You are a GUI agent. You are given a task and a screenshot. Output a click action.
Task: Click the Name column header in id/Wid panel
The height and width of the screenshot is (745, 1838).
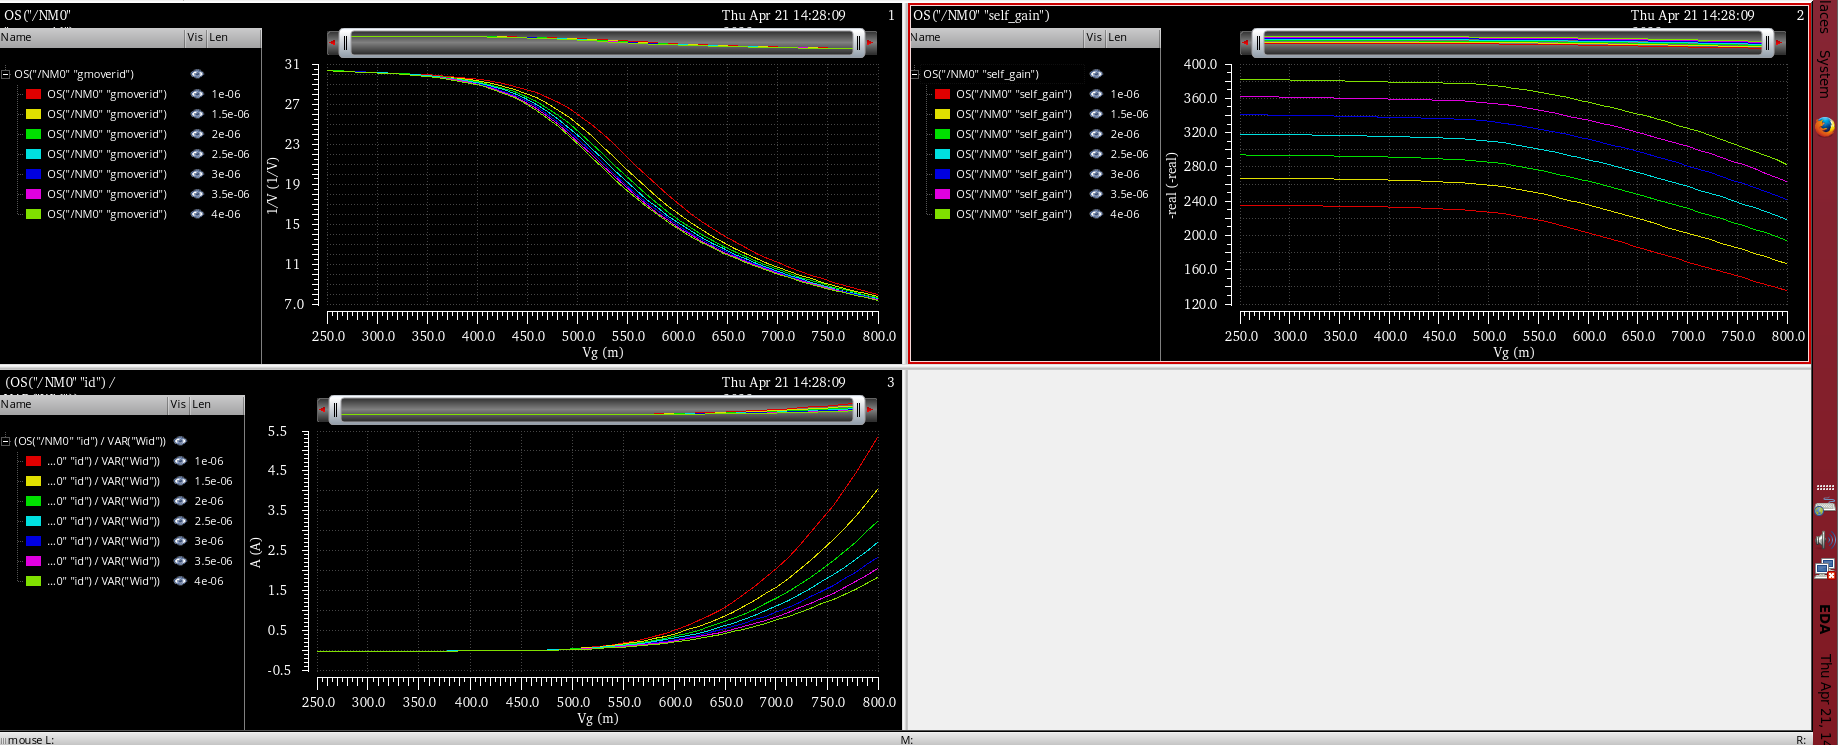coord(83,404)
